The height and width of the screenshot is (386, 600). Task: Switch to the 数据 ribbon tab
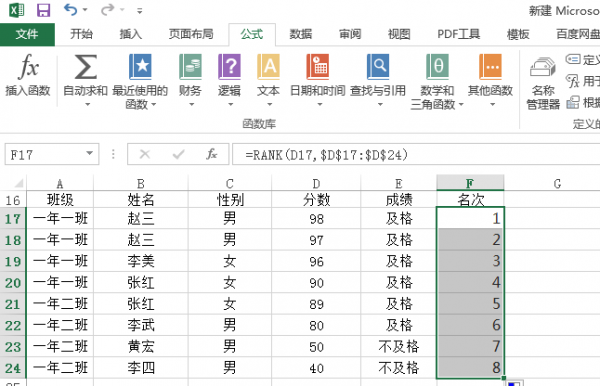pos(301,34)
